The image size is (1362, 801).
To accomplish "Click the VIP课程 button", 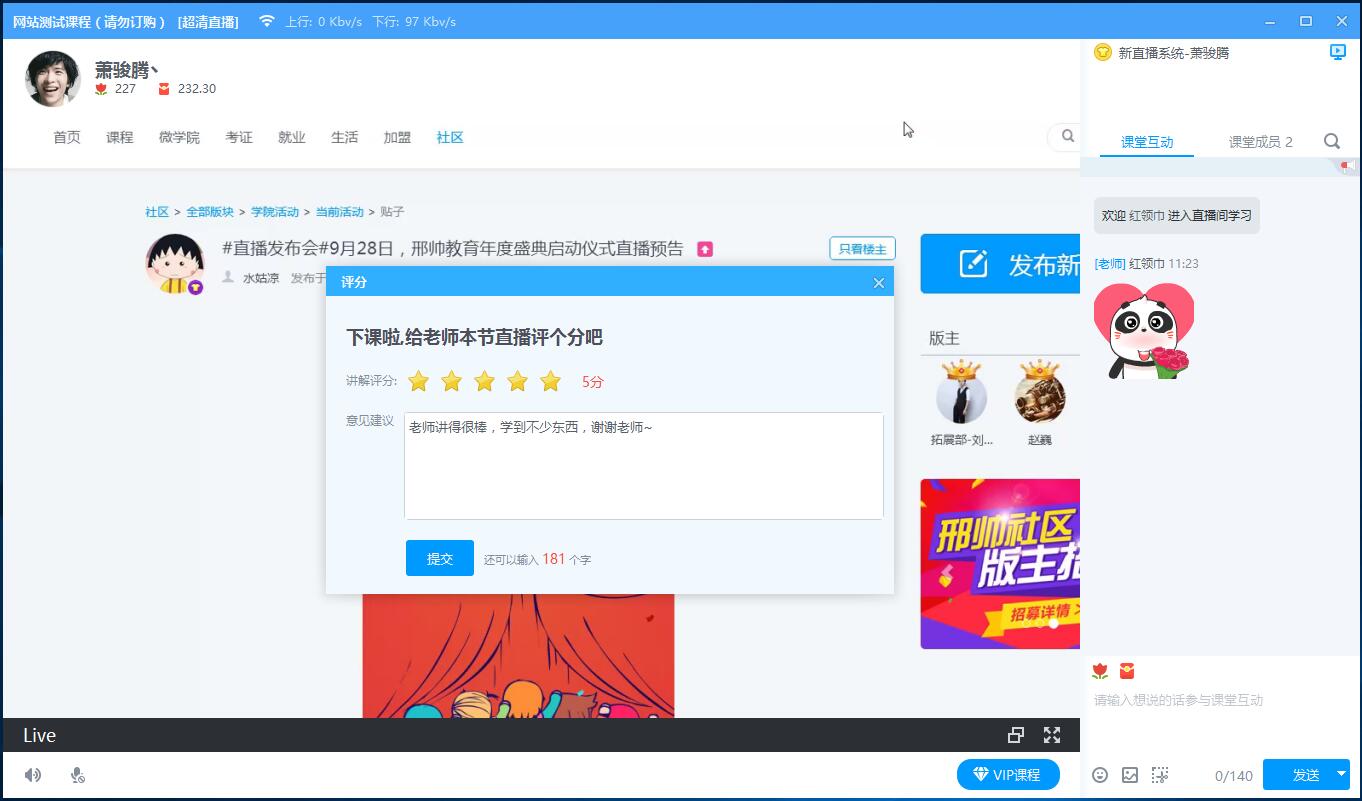I will [x=1007, y=775].
